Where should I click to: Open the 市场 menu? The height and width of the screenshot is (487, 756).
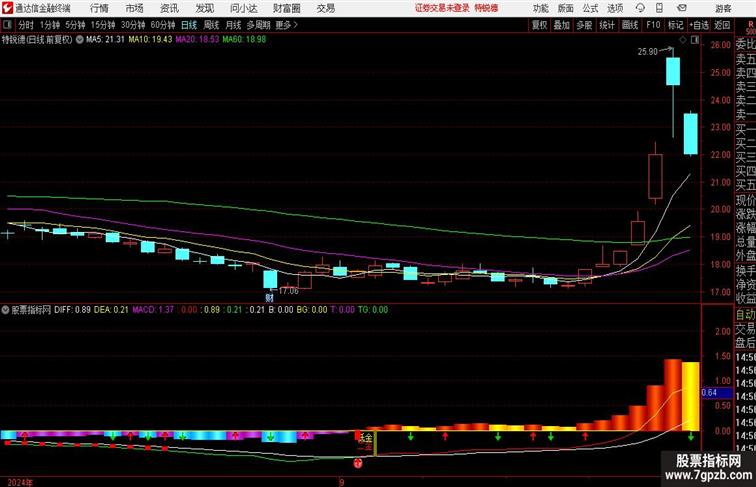(x=135, y=8)
